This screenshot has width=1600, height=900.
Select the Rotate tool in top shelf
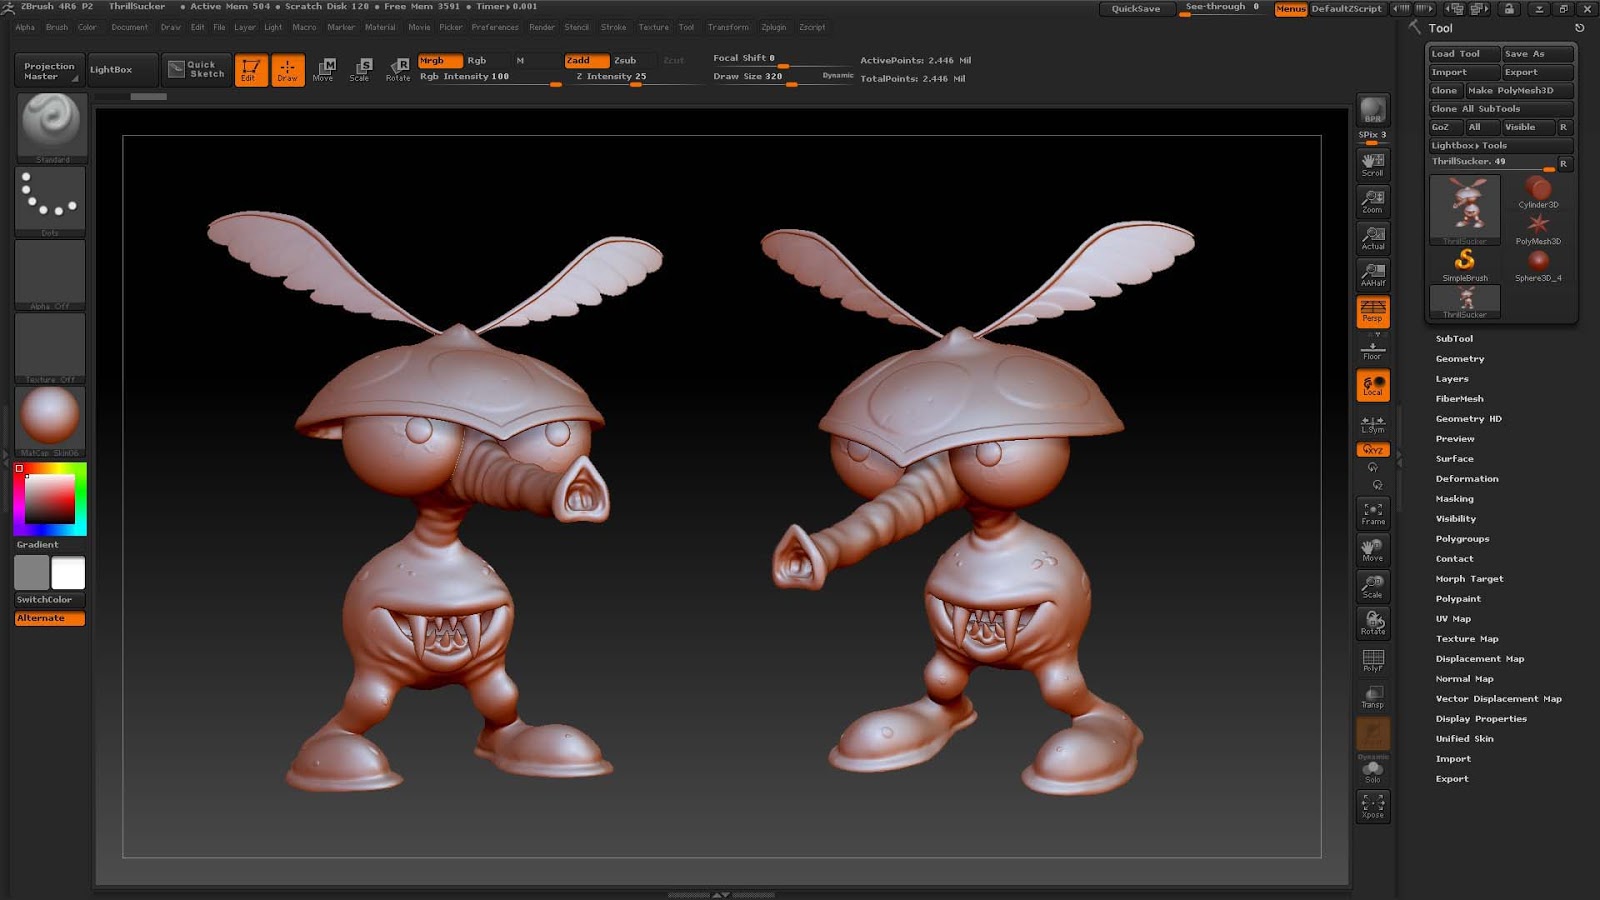click(x=398, y=69)
